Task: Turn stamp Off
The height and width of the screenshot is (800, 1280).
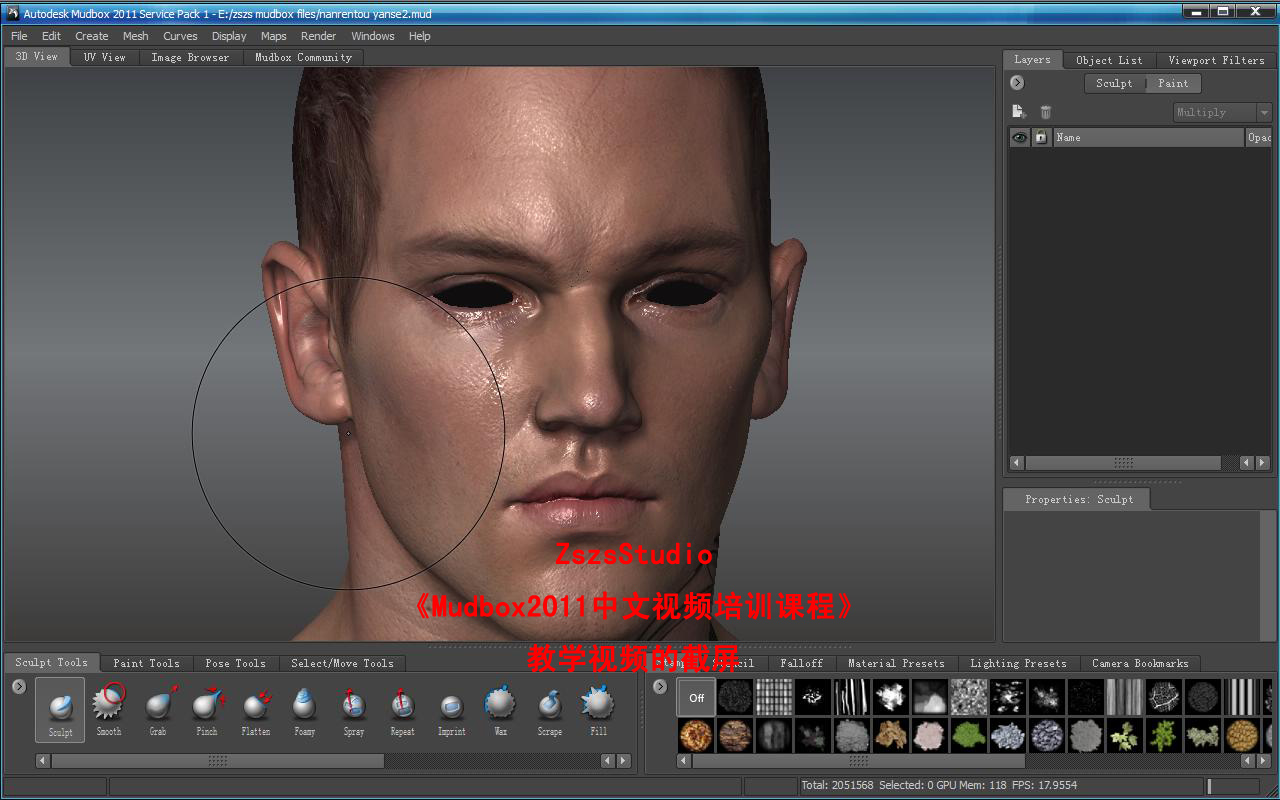Action: [696, 697]
